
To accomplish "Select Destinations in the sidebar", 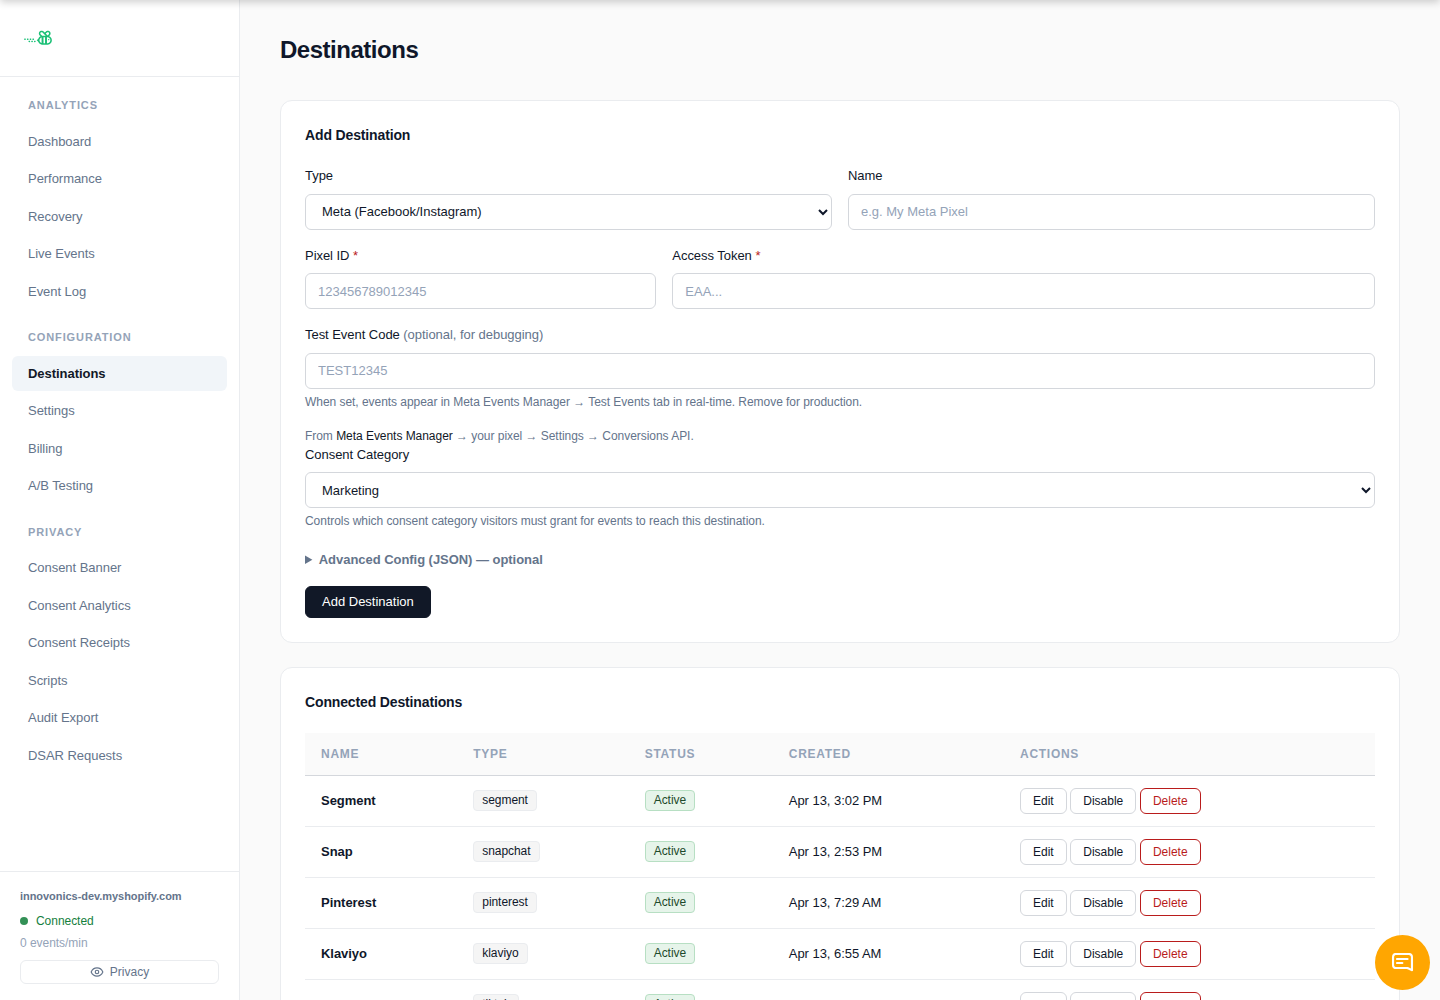I will pyautogui.click(x=119, y=374).
